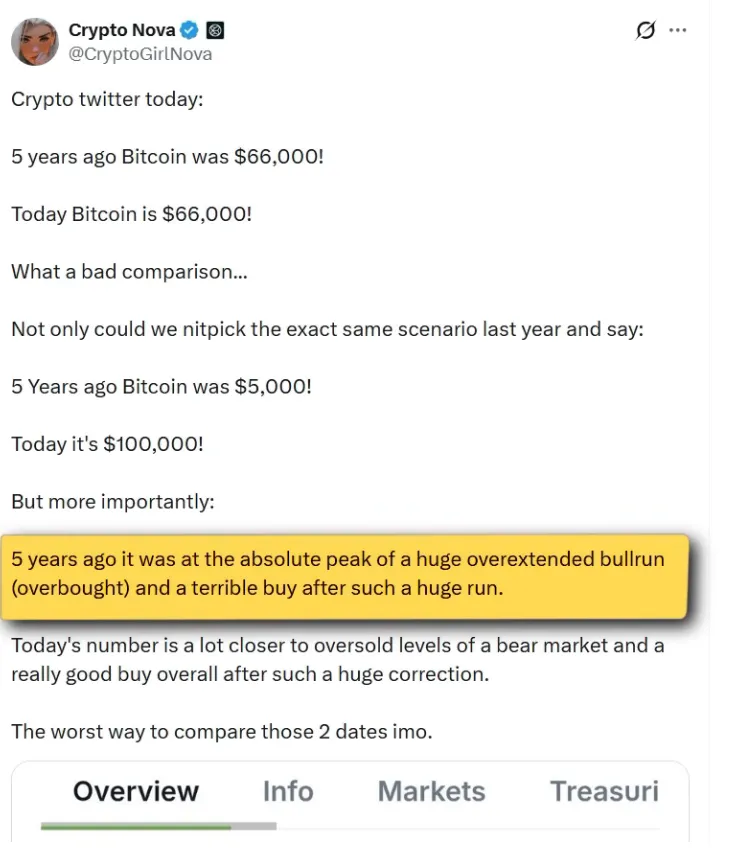
Task: Click the "5 Years ago Bitcoin was $5,000!" line
Action: pos(161,386)
